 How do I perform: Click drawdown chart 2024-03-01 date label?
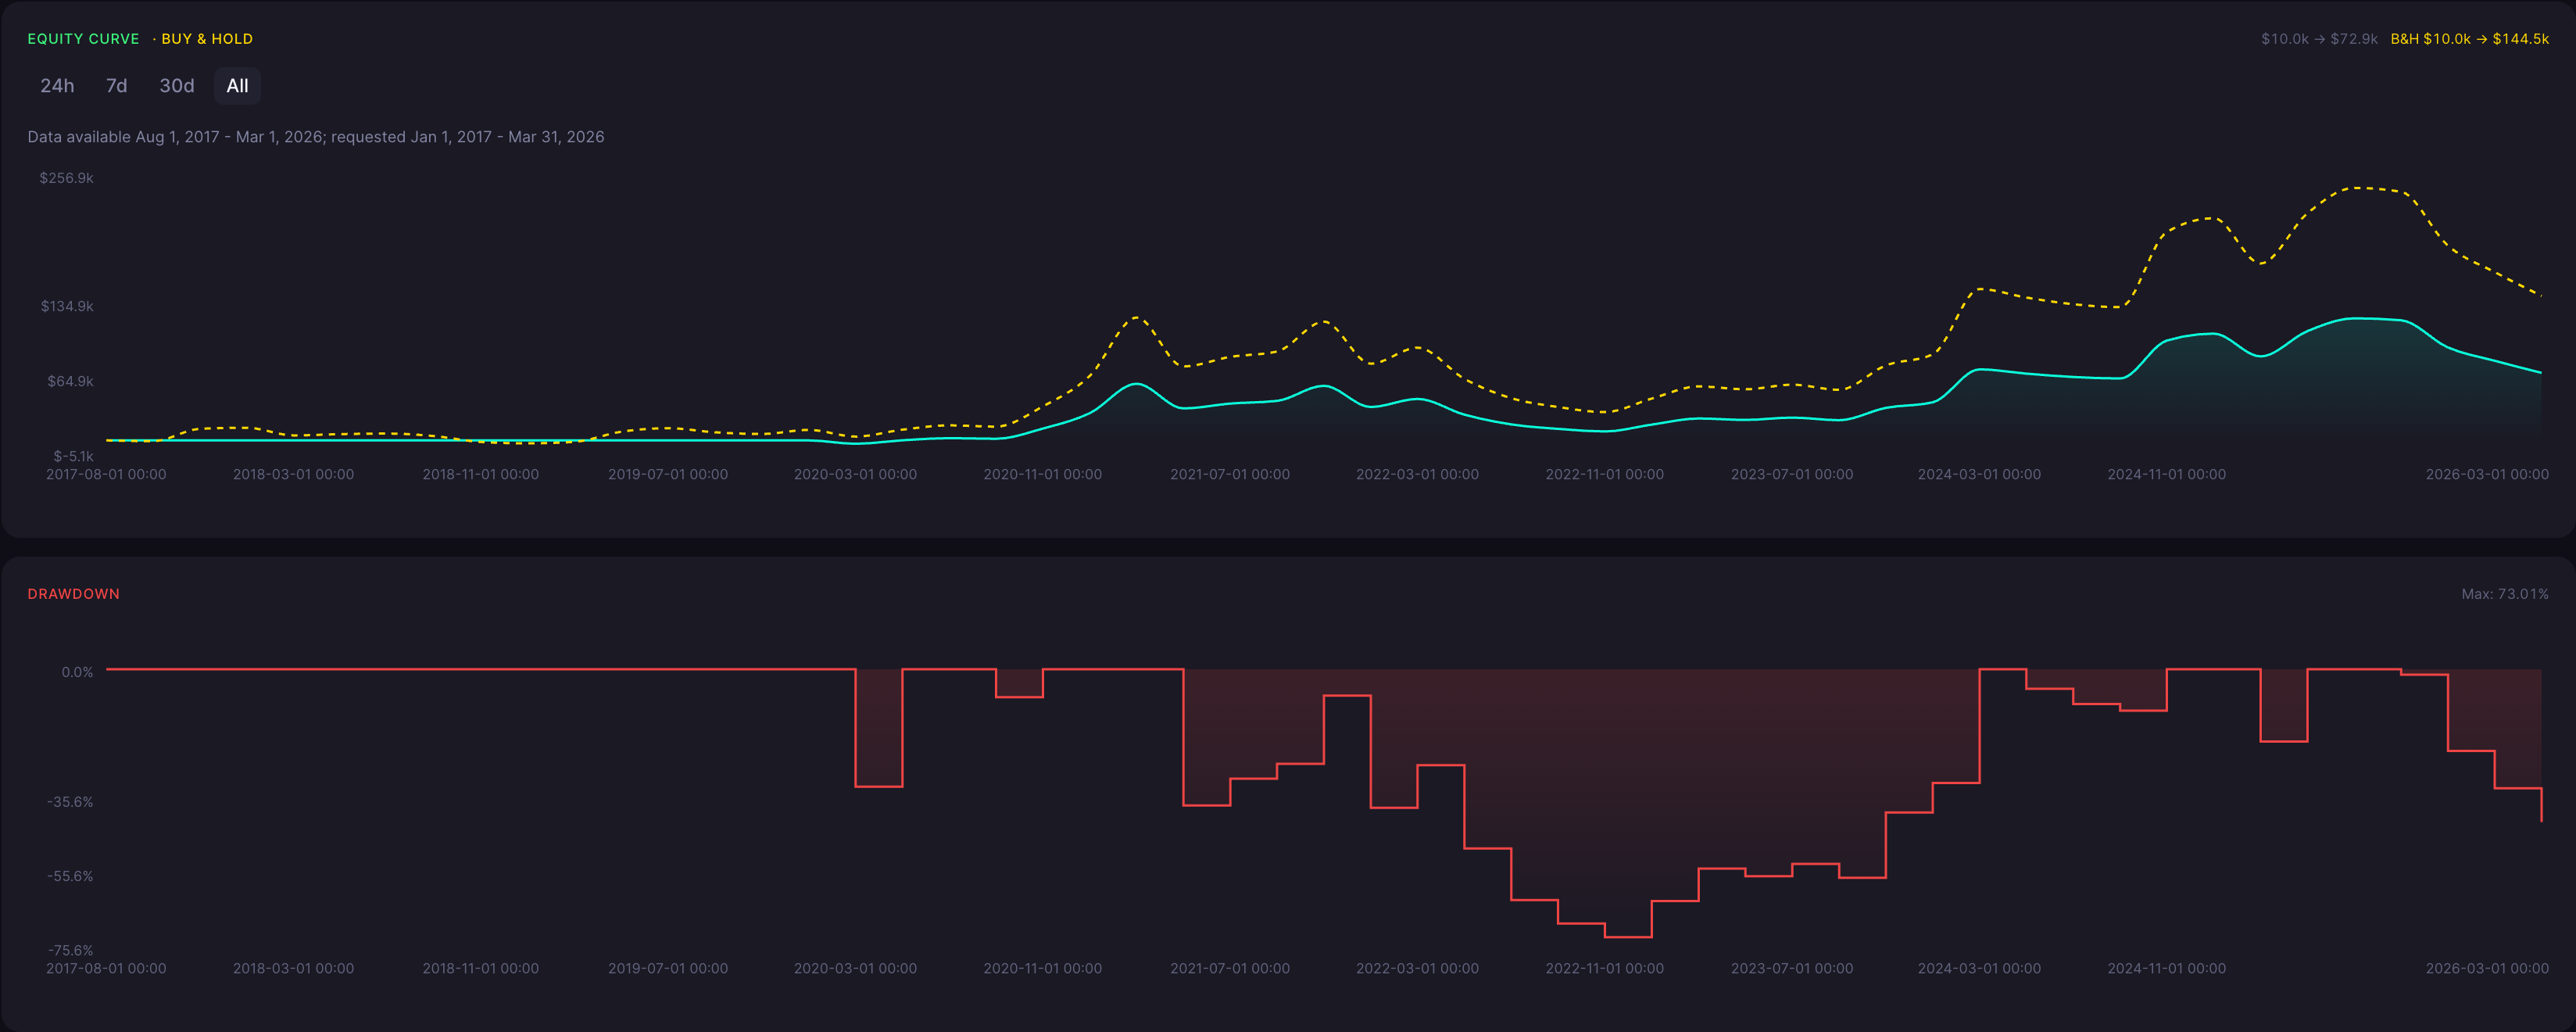(1979, 968)
